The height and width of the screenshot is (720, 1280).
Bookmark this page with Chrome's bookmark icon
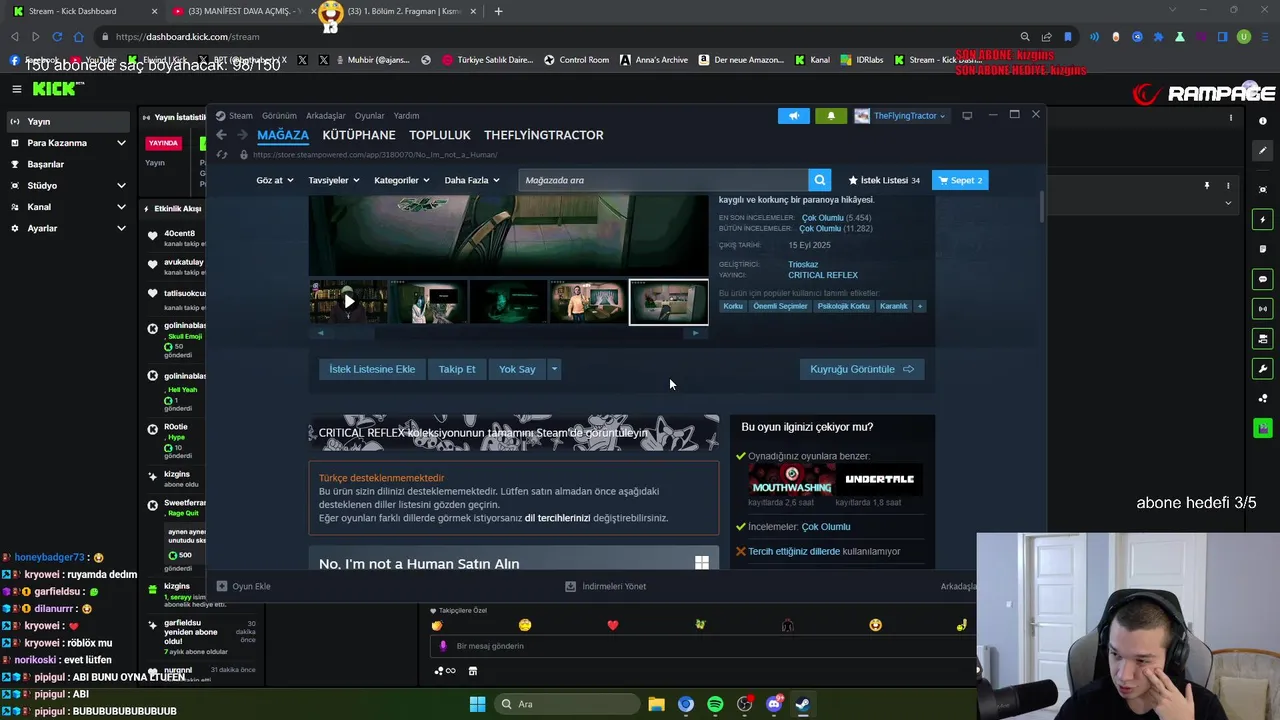point(1068,37)
